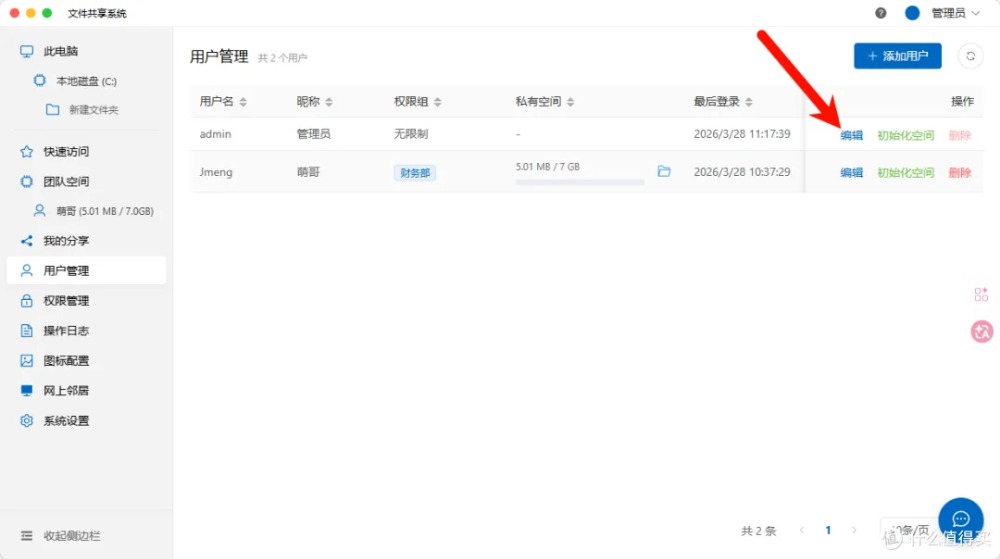Collapse sidebar with 收起侧边栏
The width and height of the screenshot is (1000, 559).
[x=70, y=536]
